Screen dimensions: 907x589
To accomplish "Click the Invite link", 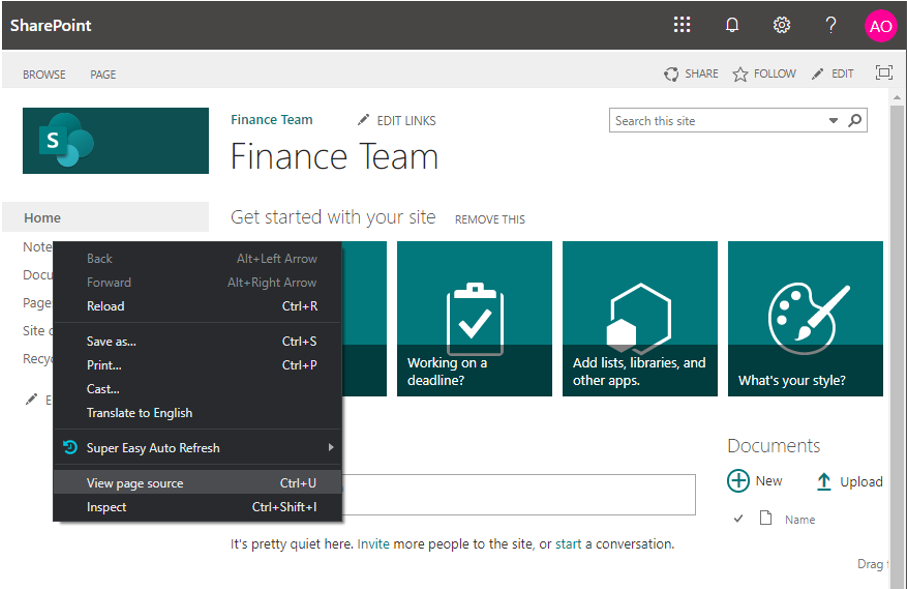I will (x=373, y=544).
